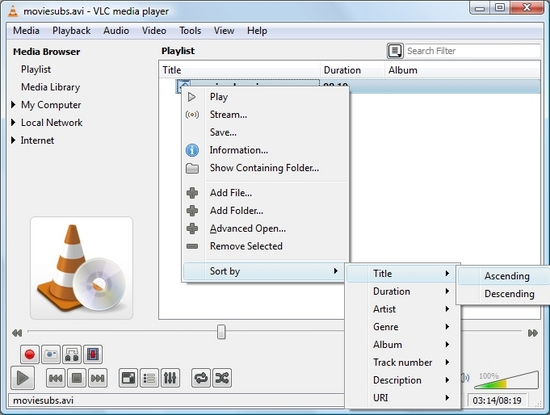Toggle loop repeat mode button
This screenshot has height=415, width=550.
[x=201, y=378]
